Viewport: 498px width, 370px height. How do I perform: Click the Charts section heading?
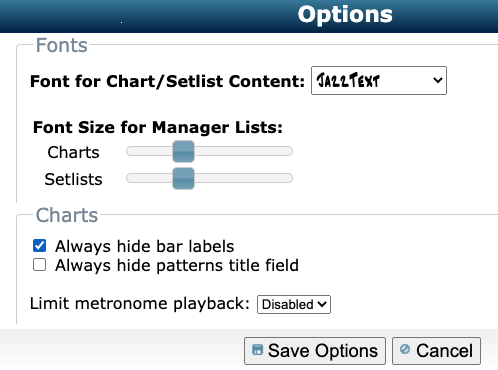click(67, 215)
